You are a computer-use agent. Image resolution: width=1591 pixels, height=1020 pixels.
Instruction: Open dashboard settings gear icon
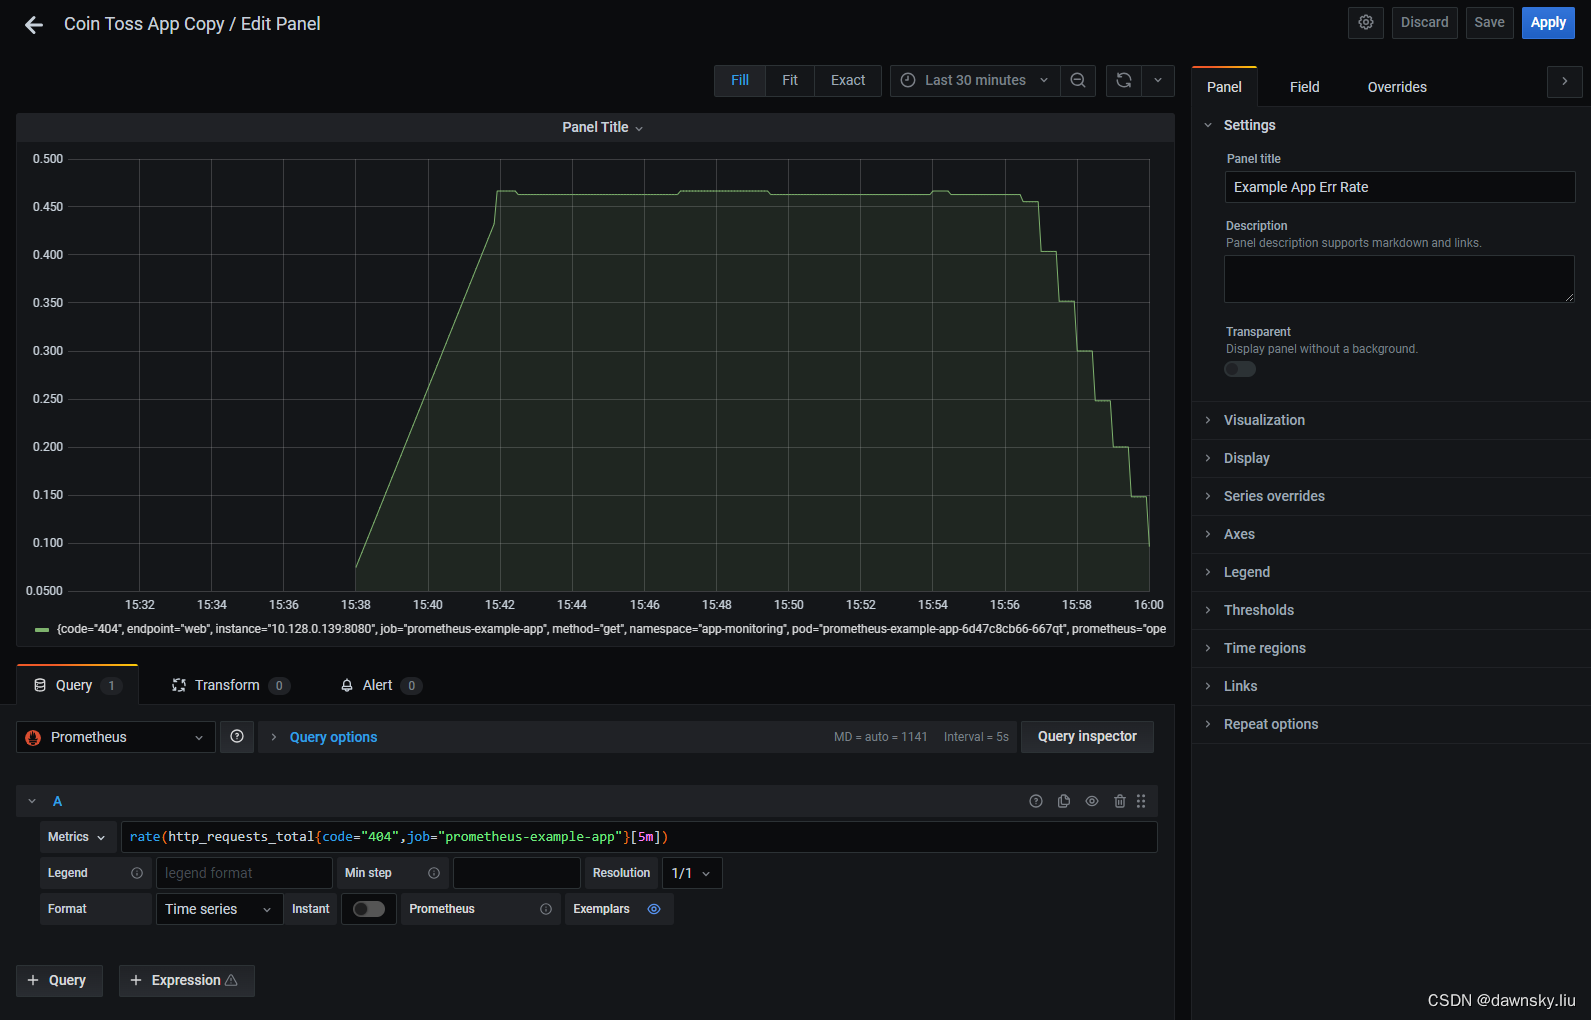pos(1366,22)
